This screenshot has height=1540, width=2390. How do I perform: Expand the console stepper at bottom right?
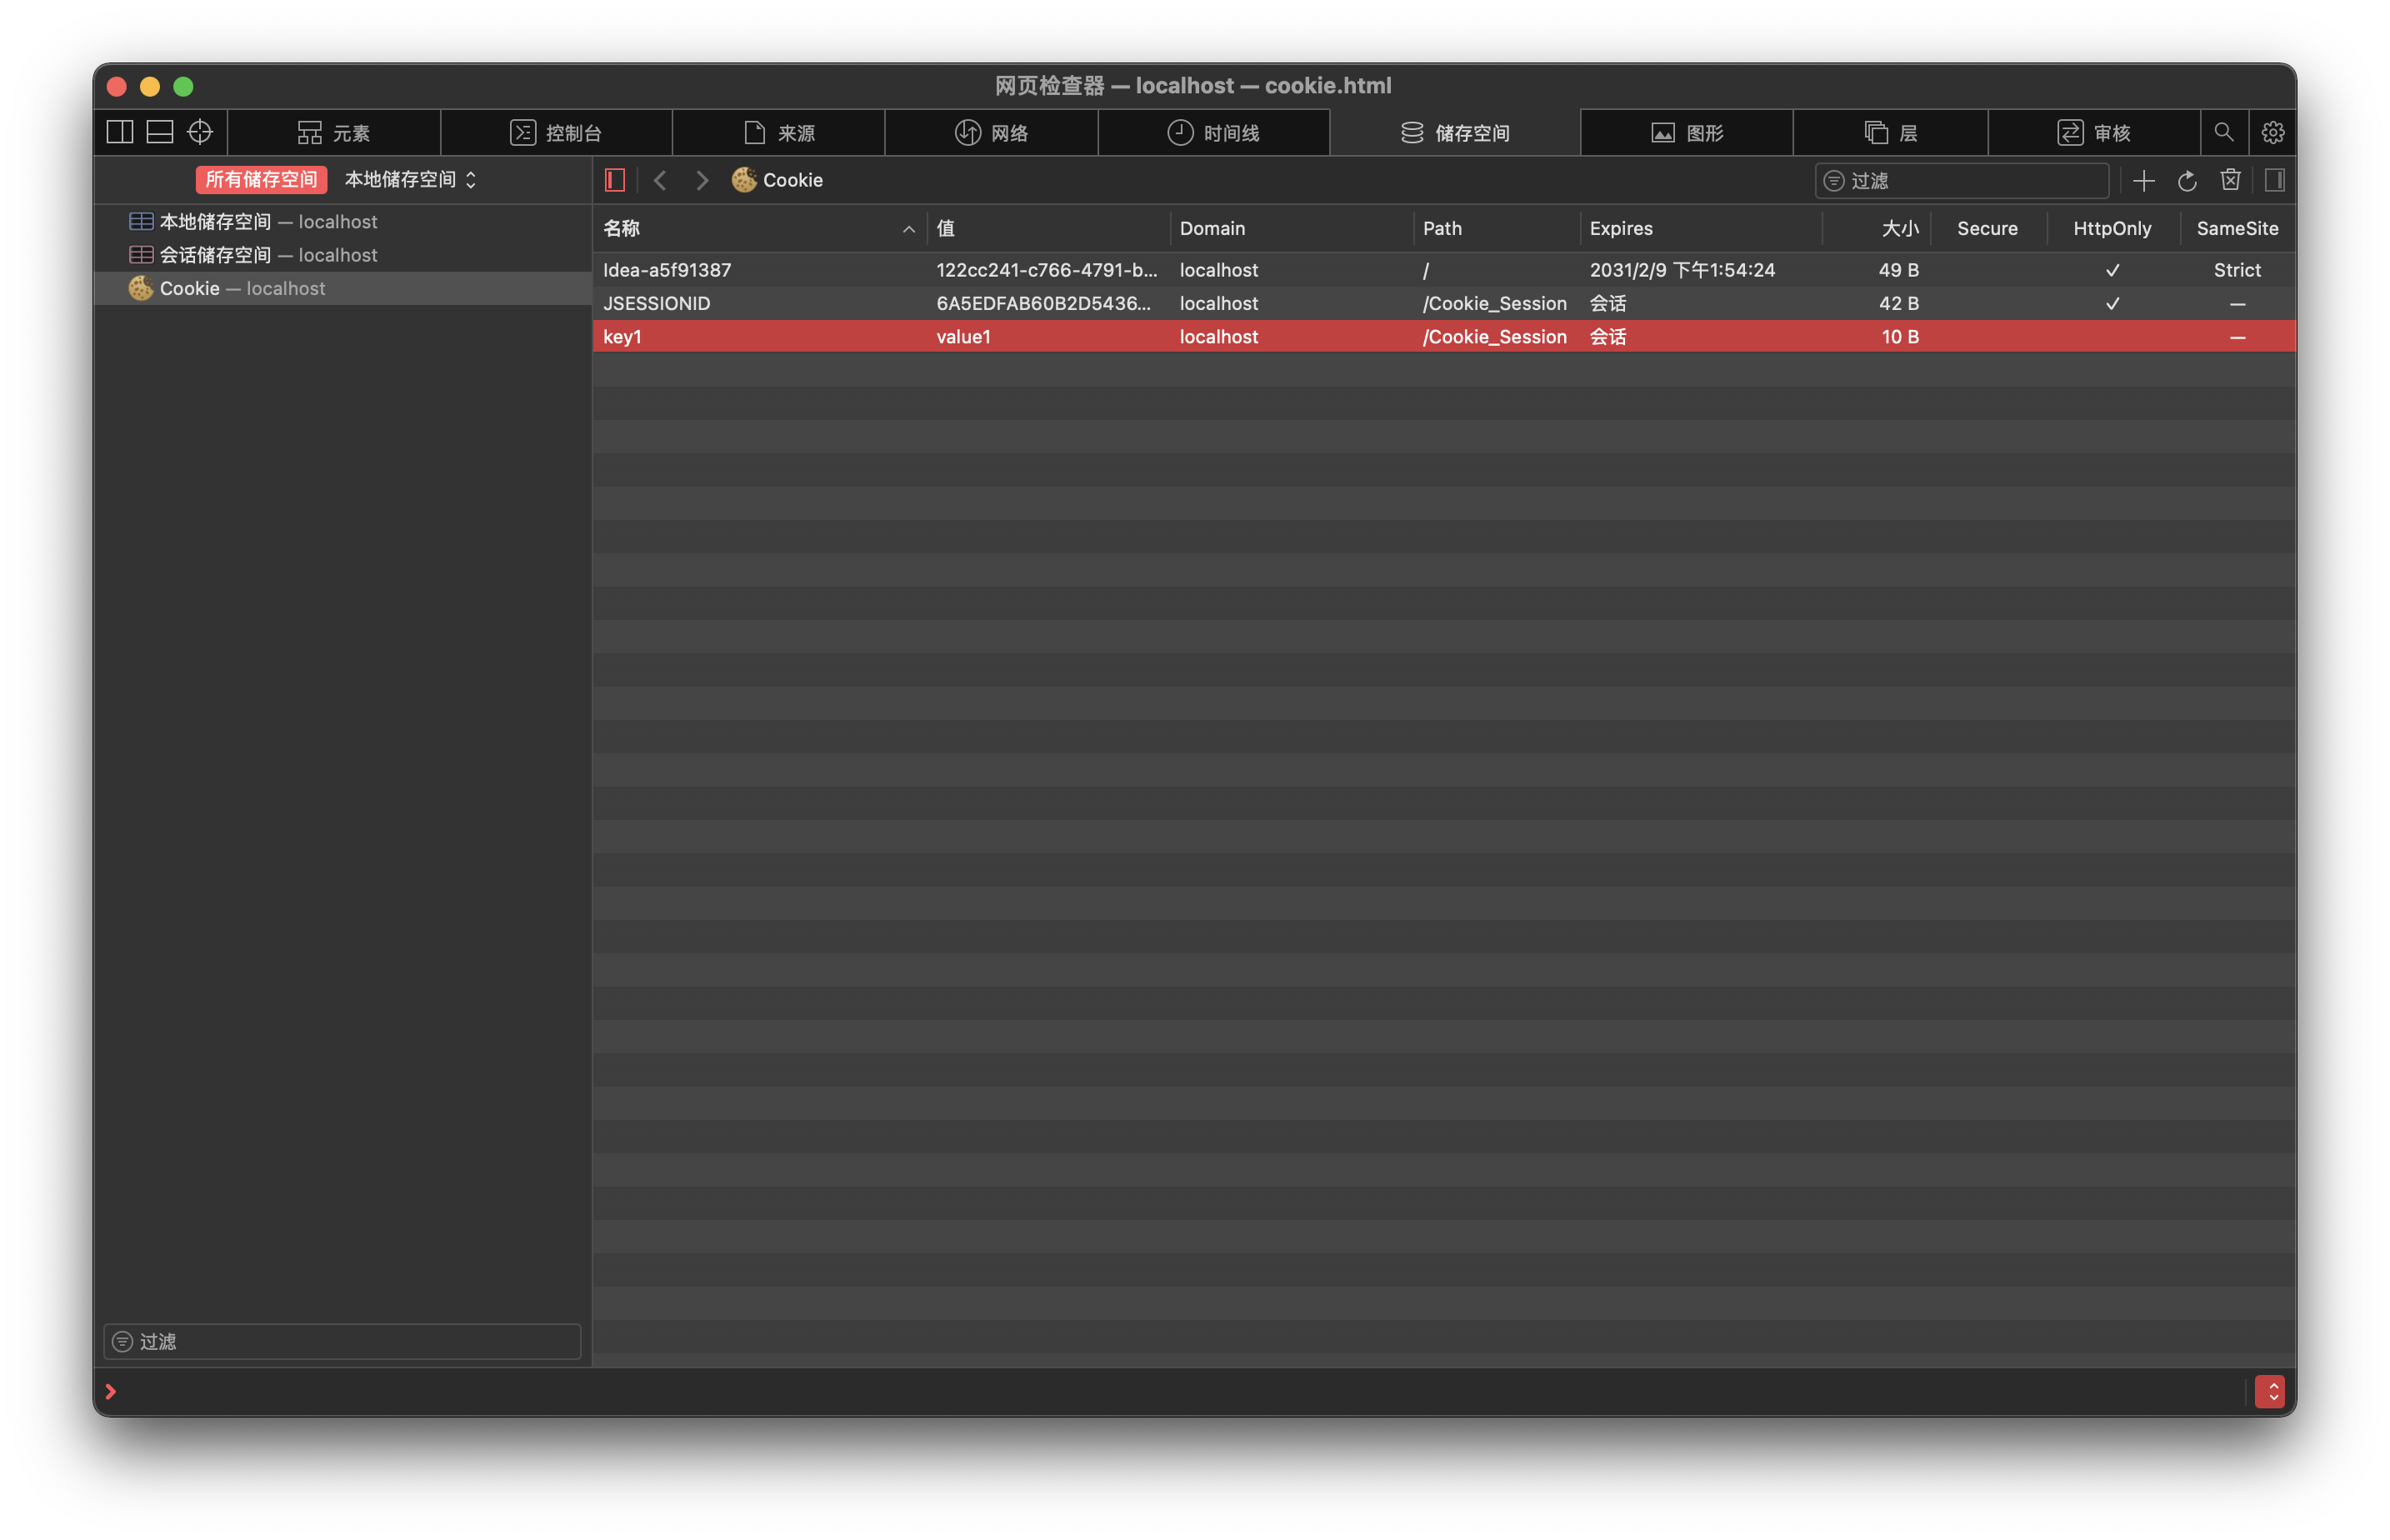coord(2269,1392)
